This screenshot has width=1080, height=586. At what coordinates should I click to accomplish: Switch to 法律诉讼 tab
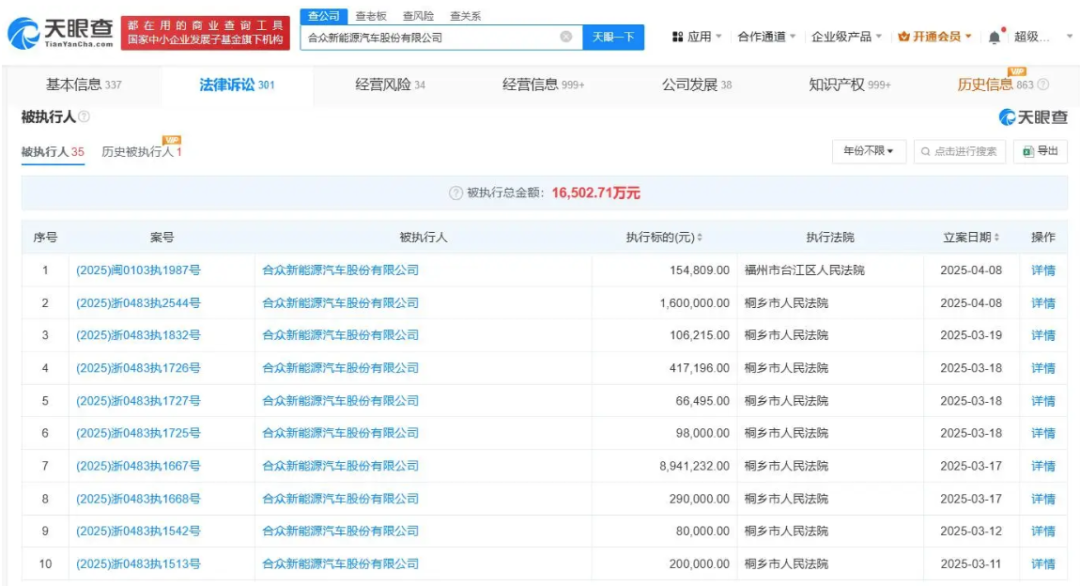pos(237,85)
